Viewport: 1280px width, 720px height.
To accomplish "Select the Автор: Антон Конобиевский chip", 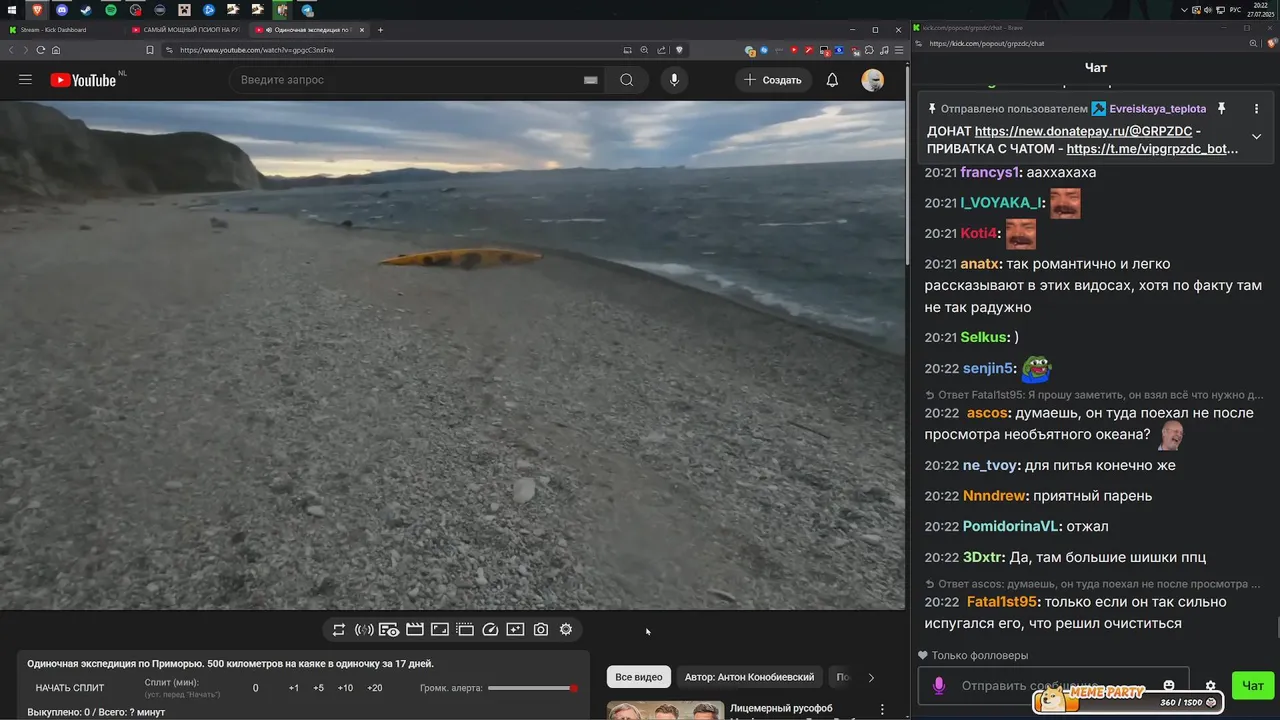I will (749, 677).
